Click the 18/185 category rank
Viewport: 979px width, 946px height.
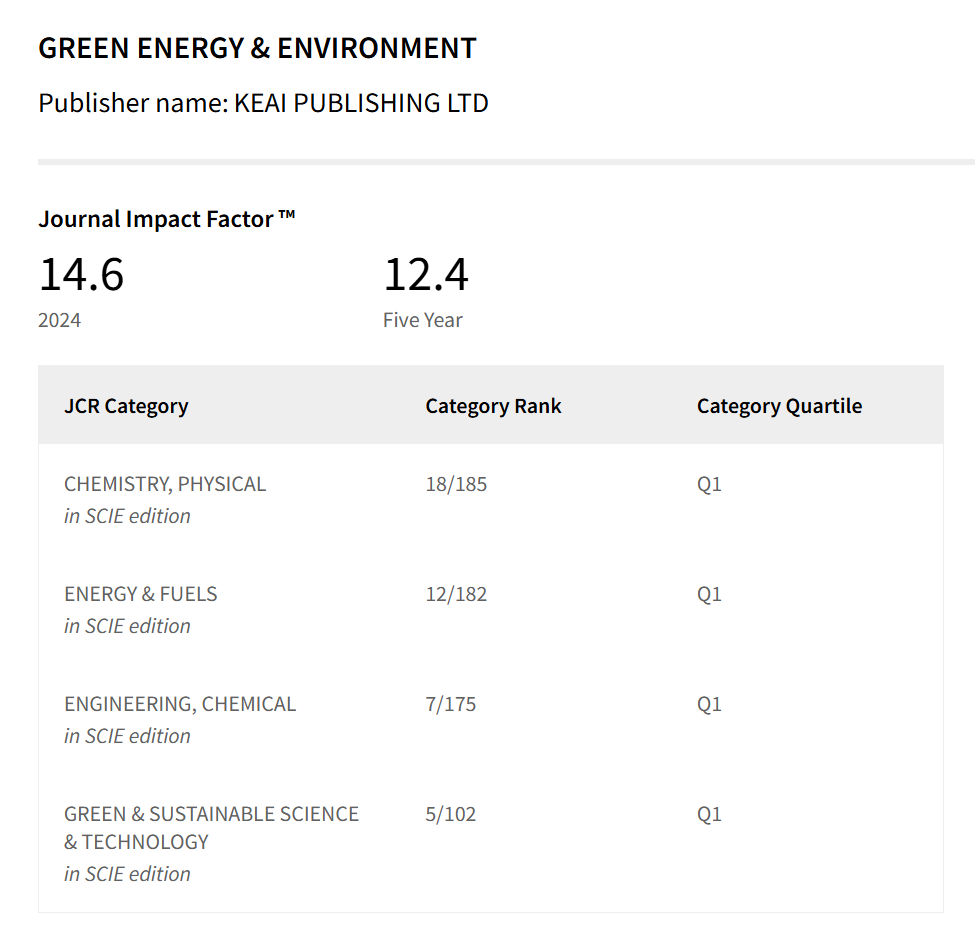click(456, 484)
